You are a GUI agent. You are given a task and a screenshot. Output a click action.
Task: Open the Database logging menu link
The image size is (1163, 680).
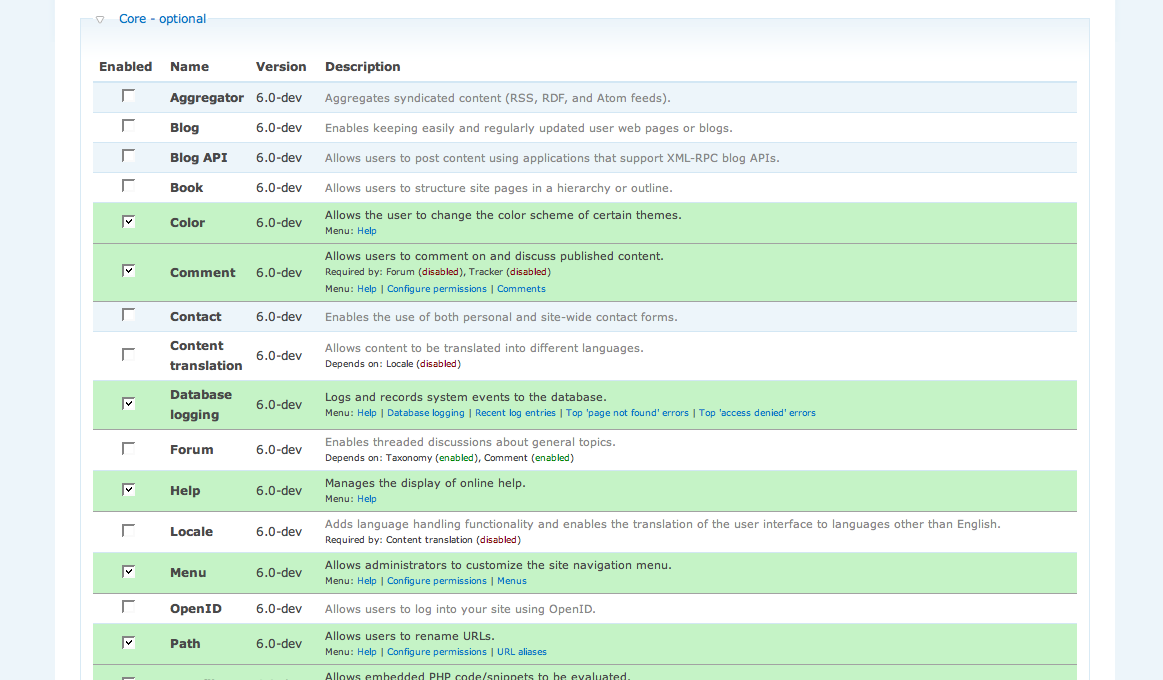coord(426,412)
